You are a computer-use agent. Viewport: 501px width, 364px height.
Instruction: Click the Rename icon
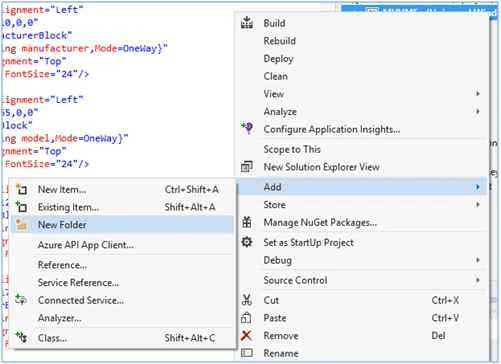click(x=247, y=353)
